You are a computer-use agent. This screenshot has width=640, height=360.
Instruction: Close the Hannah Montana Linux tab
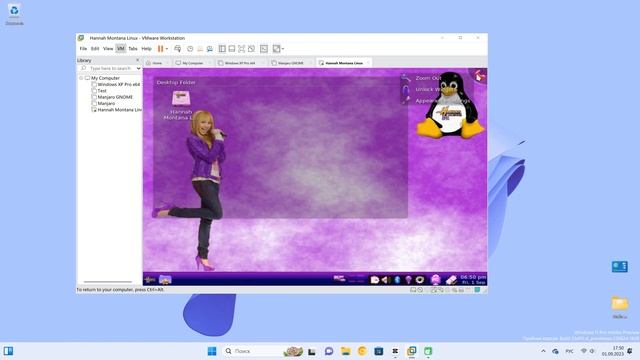tap(368, 63)
